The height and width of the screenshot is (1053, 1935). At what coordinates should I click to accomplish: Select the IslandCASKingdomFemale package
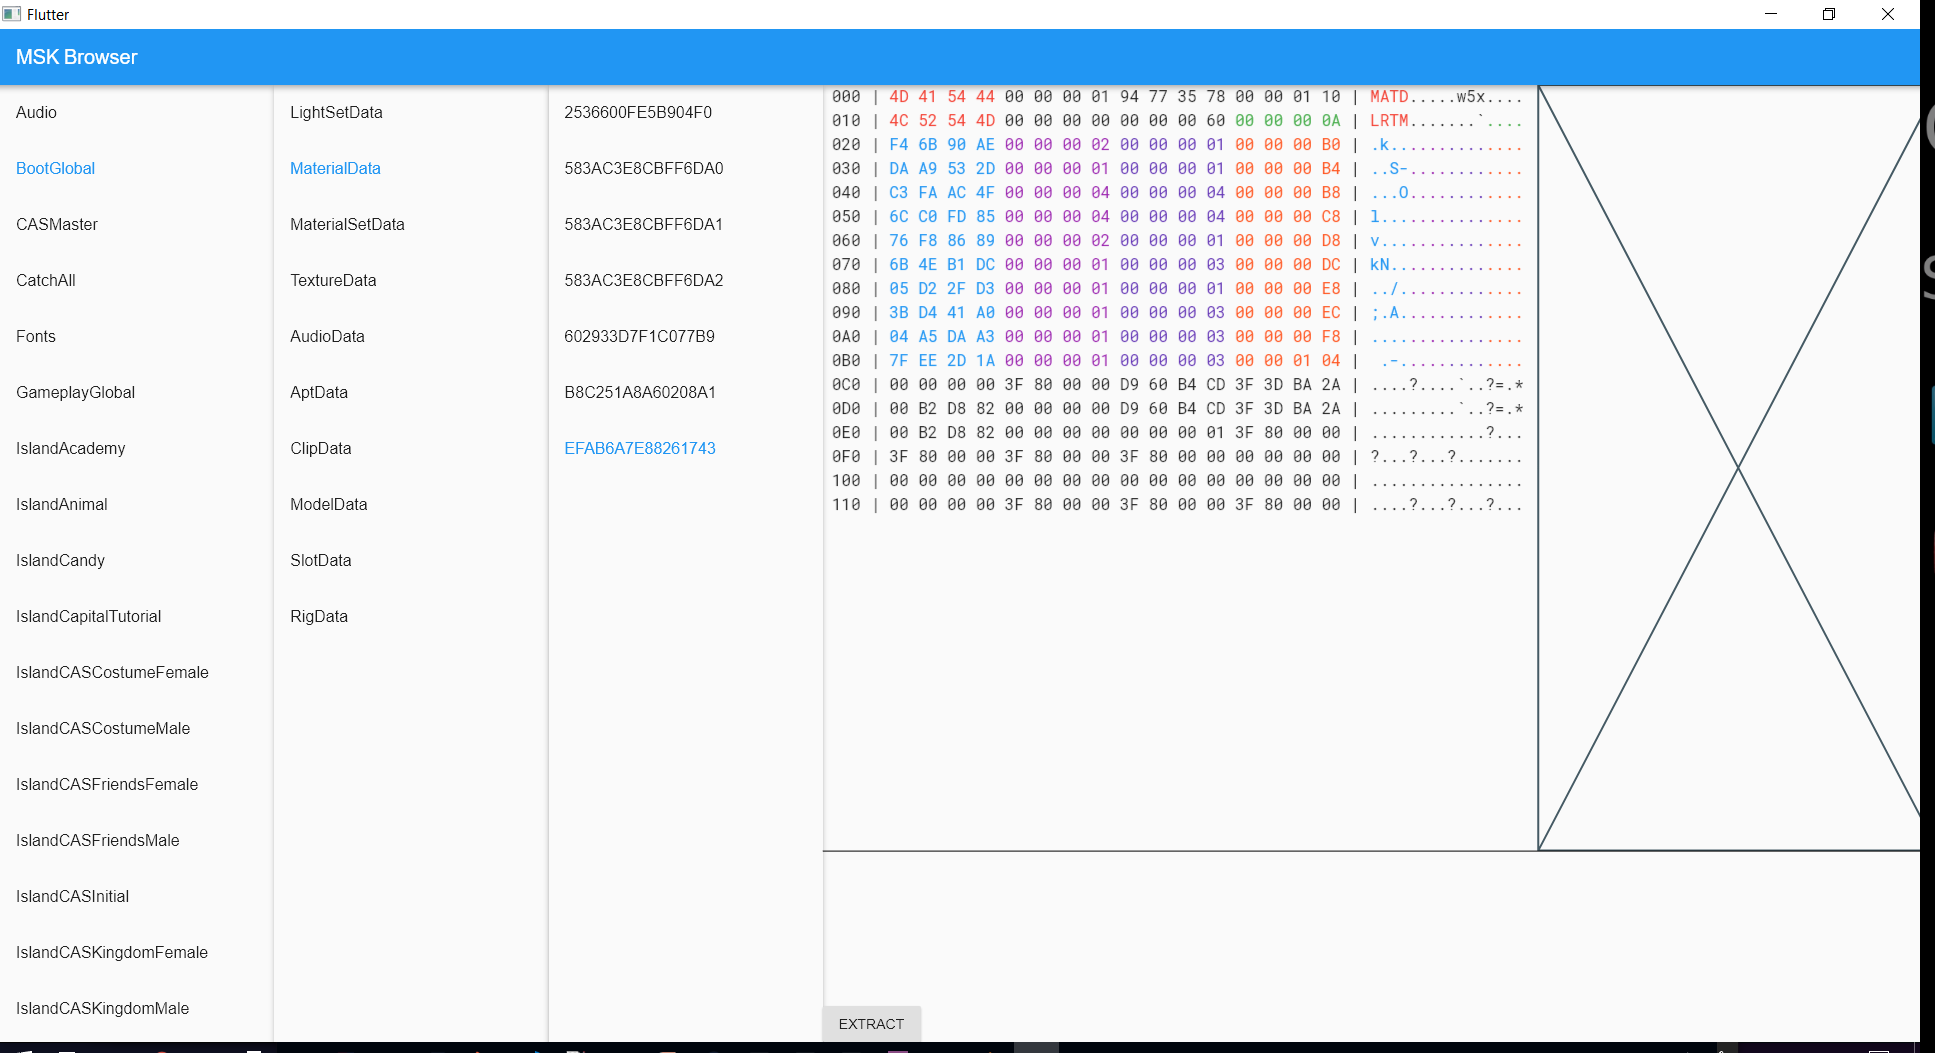110,952
